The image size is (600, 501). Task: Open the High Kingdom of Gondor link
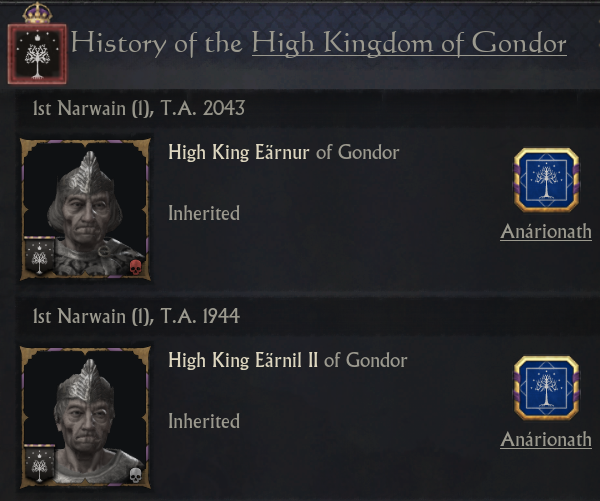[409, 43]
